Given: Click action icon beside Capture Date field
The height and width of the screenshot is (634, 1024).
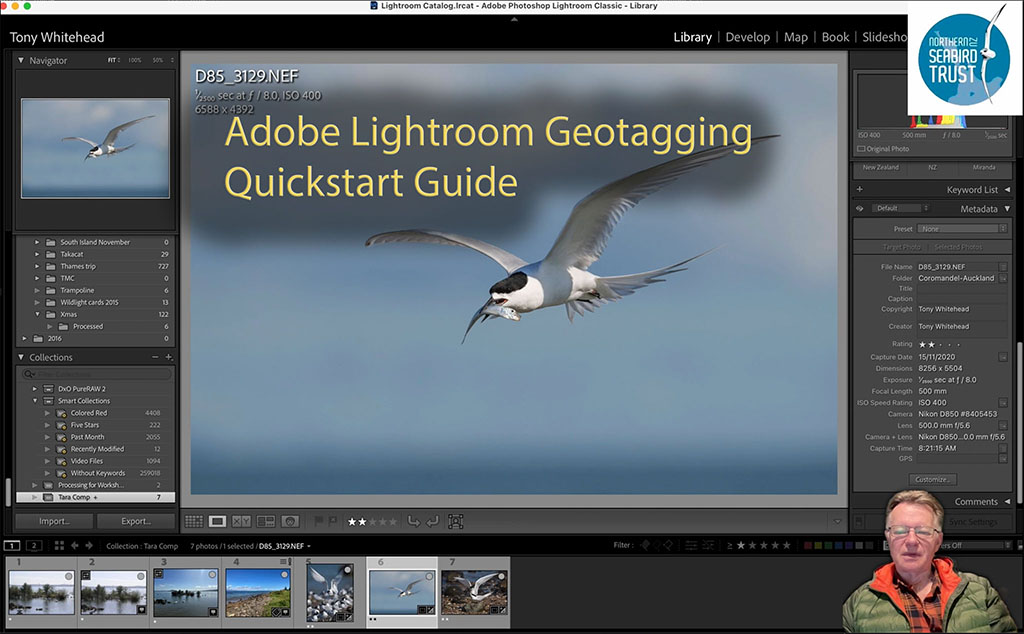Looking at the screenshot, I should click(x=1003, y=357).
